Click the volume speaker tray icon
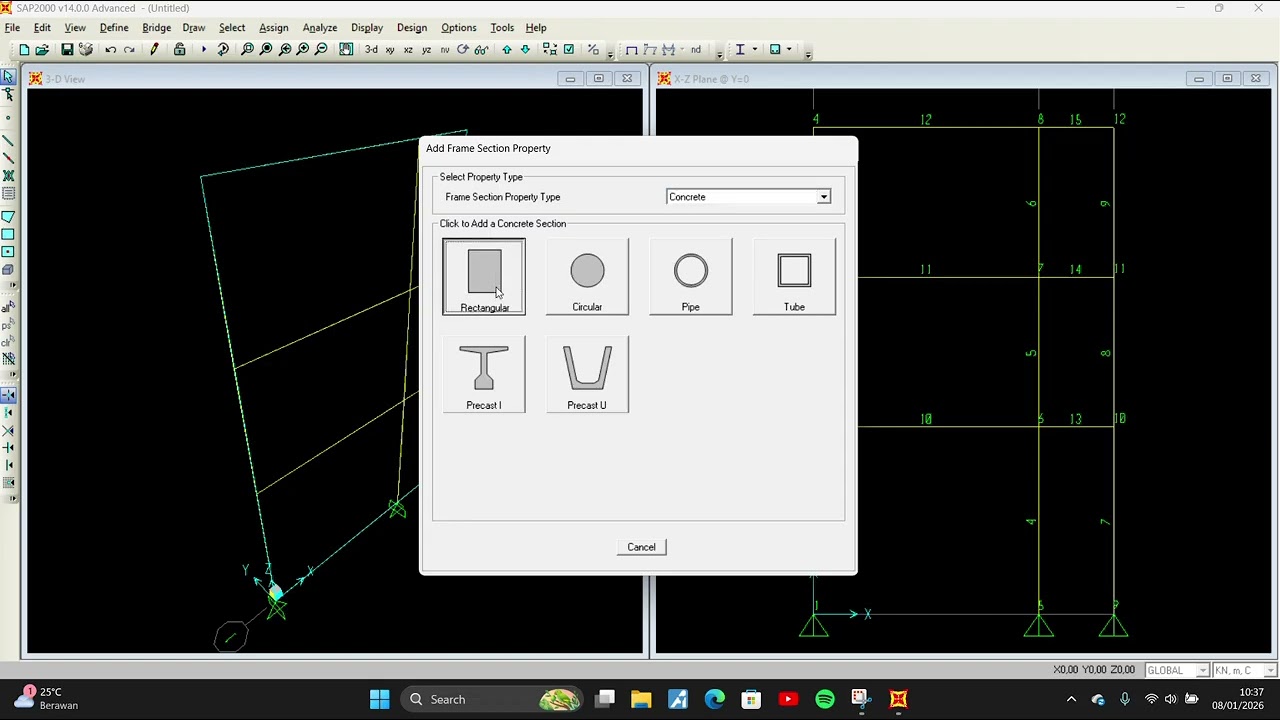The height and width of the screenshot is (720, 1280). 1170,699
